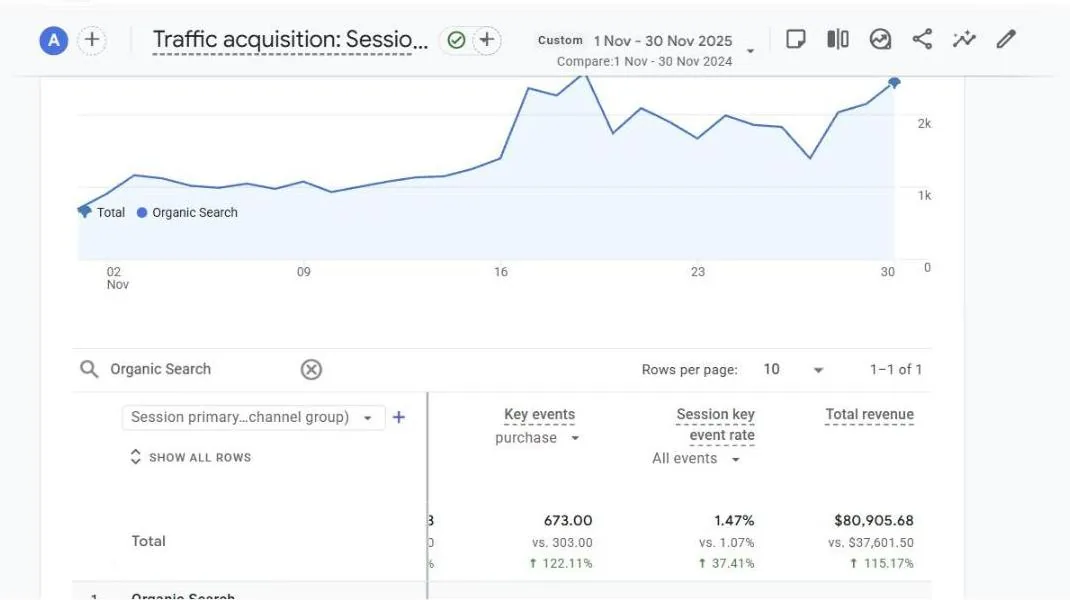Click the chart start point marker
This screenshot has height=600, width=1070.
(x=84, y=211)
